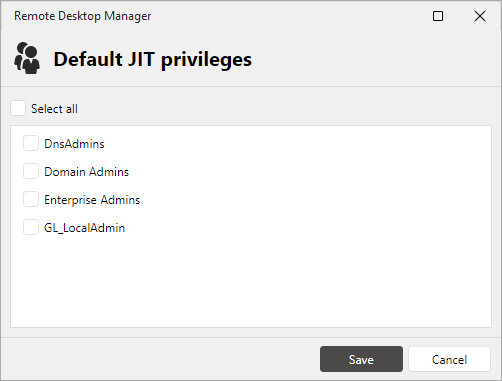Click the Default JIT privileges heading
Image resolution: width=502 pixels, height=381 pixels.
click(153, 60)
